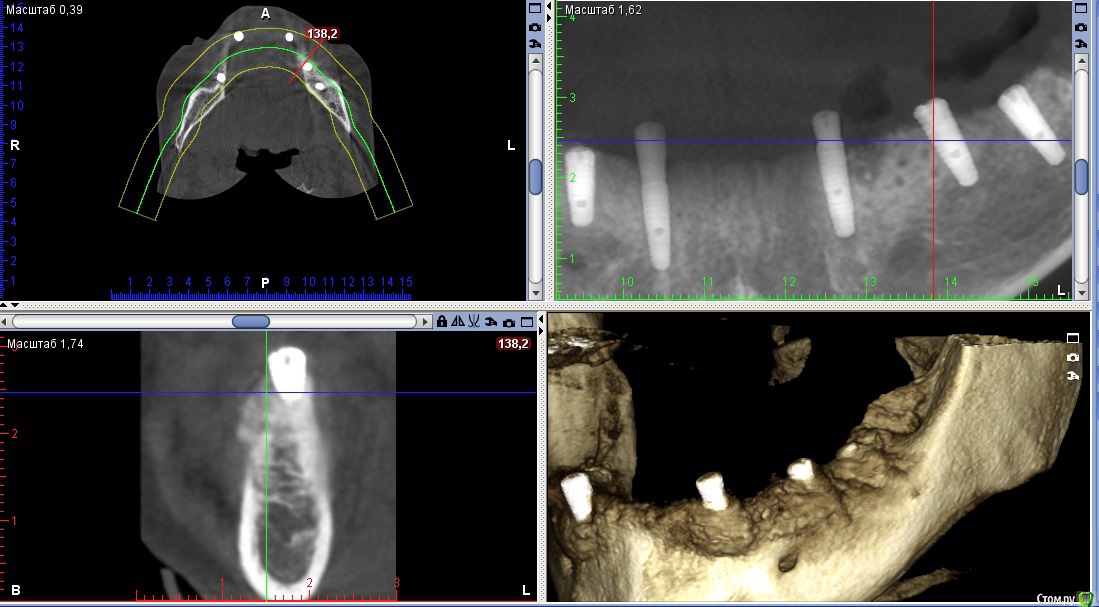The height and width of the screenshot is (607, 1099).
Task: Click the lock icon in cross-section toolbar
Action: pos(441,322)
